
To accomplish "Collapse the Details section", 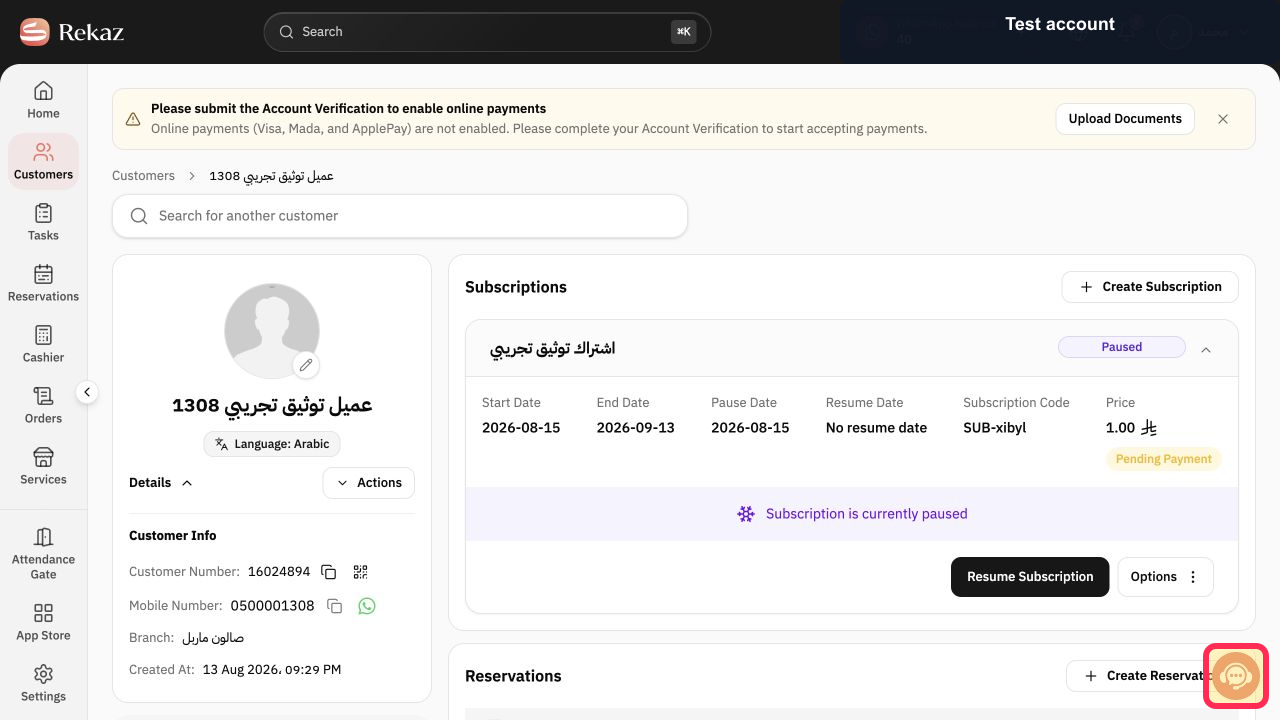I will coord(160,482).
